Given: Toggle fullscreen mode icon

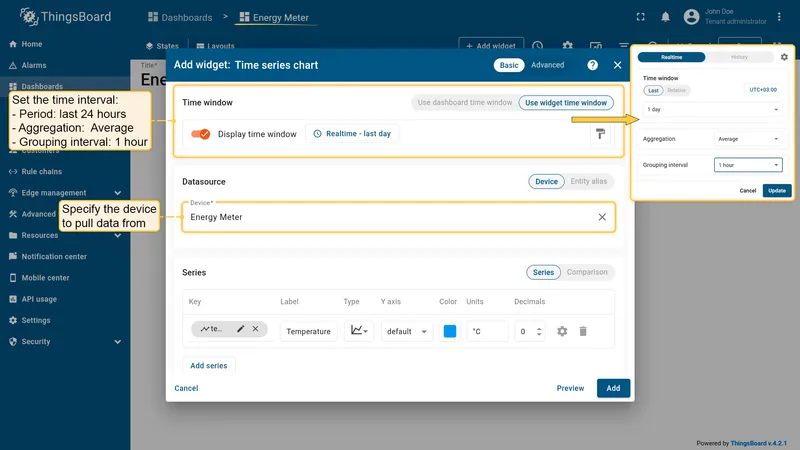Looking at the screenshot, I should pyautogui.click(x=640, y=17).
